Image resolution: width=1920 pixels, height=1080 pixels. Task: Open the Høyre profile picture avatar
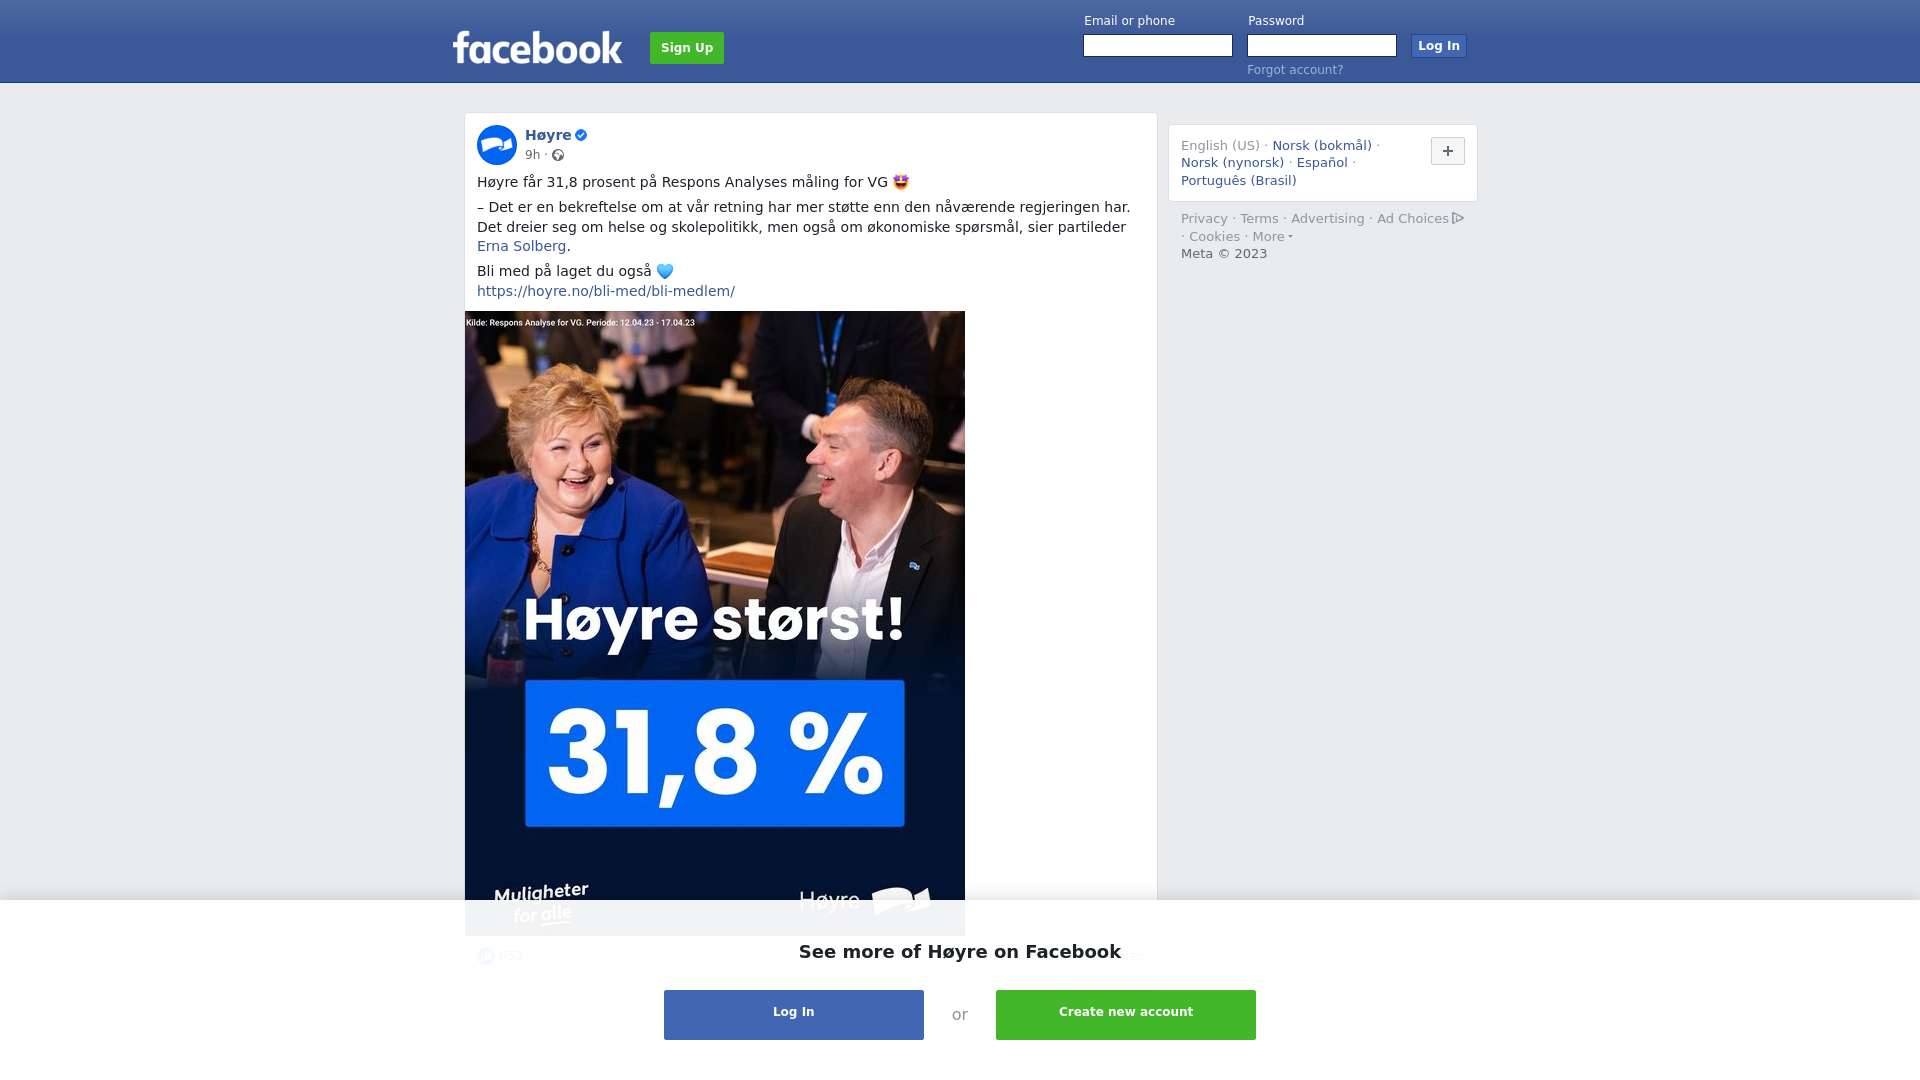(497, 145)
